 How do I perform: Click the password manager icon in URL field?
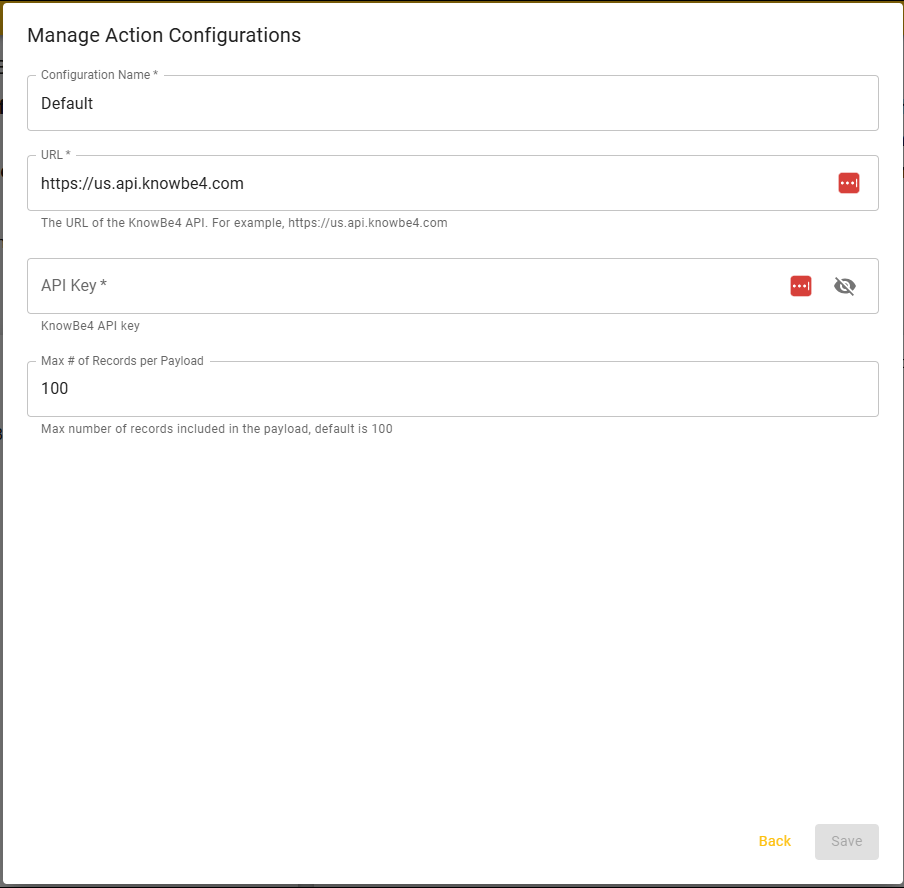pos(848,183)
